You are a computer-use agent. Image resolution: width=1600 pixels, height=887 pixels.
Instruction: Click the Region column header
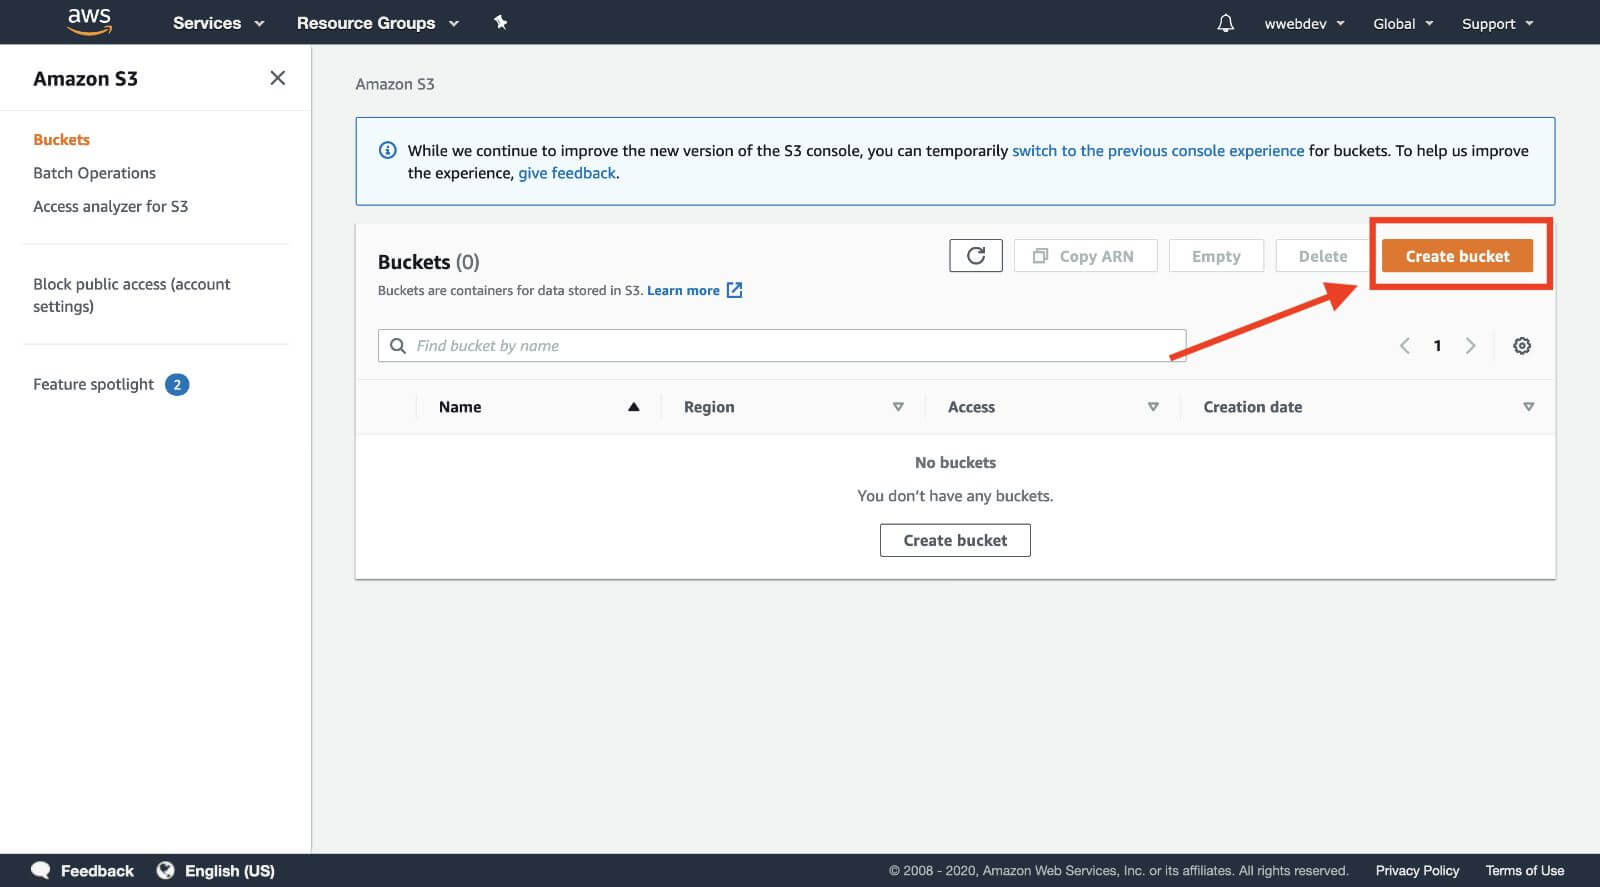[x=709, y=407]
